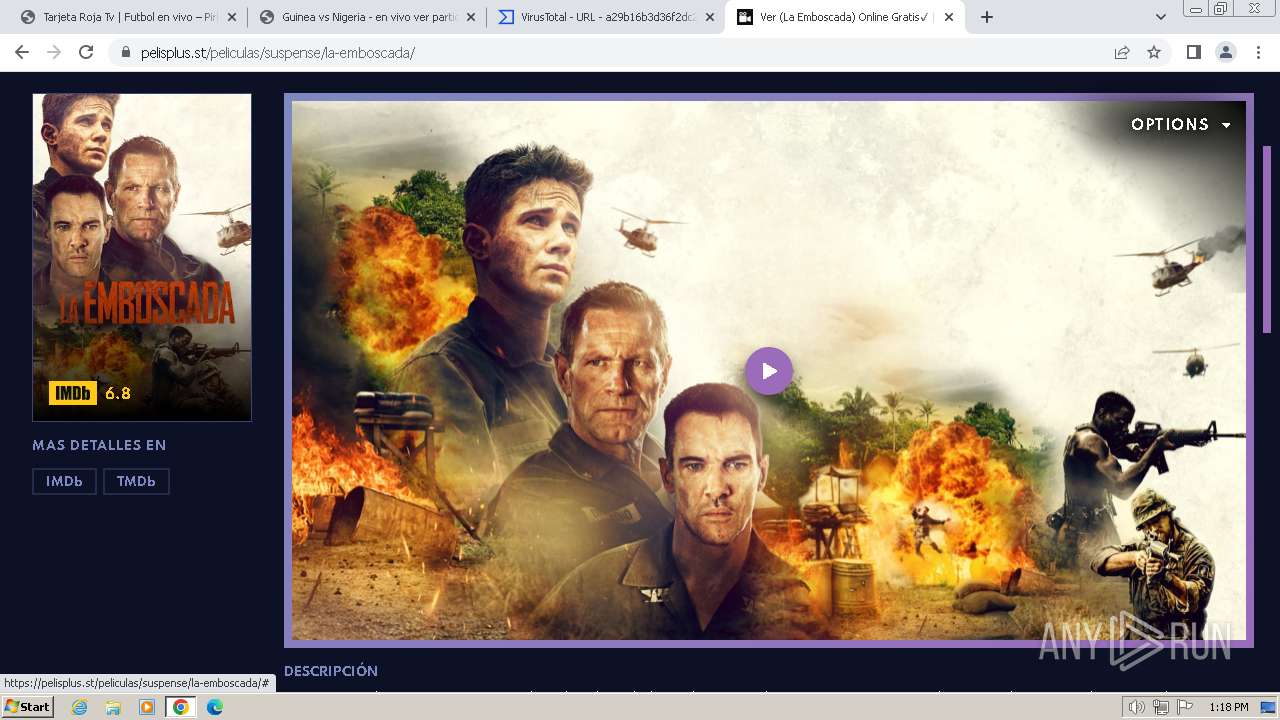Open Chrome three-dot menu
This screenshot has width=1280, height=720.
pyautogui.click(x=1258, y=52)
